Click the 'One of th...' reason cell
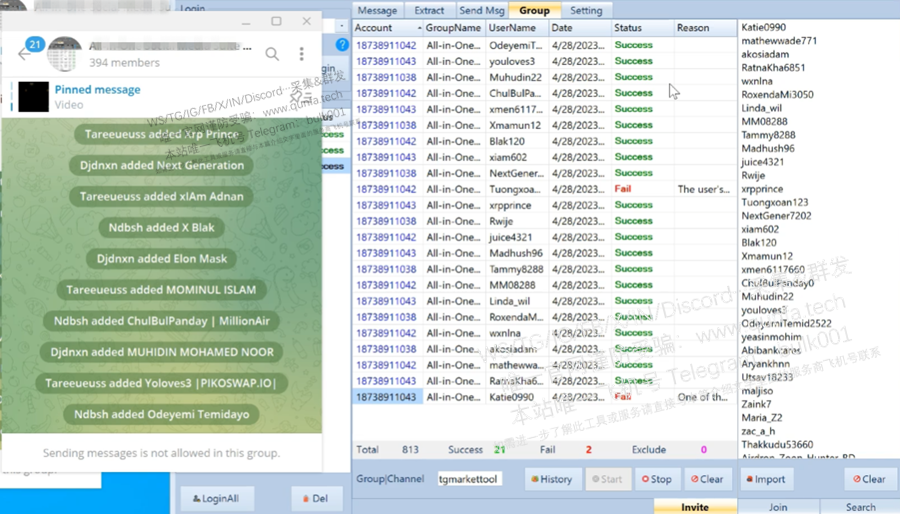This screenshot has width=900, height=514. point(703,397)
